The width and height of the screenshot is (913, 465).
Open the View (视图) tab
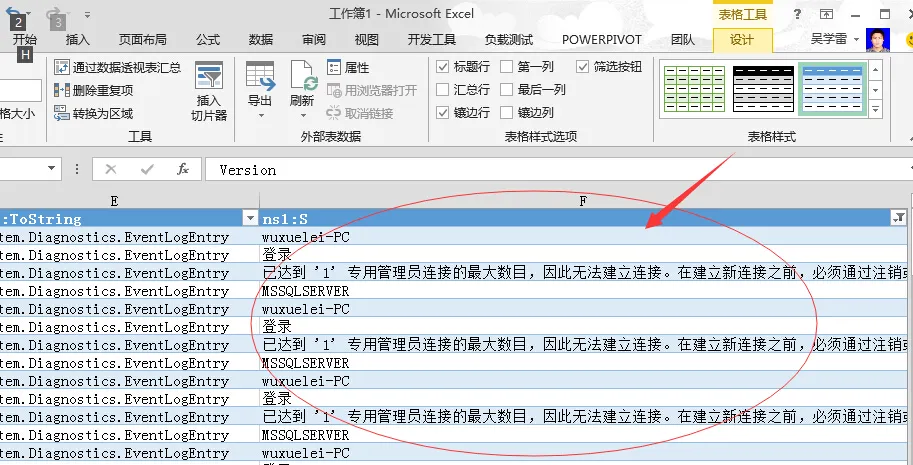pos(367,40)
